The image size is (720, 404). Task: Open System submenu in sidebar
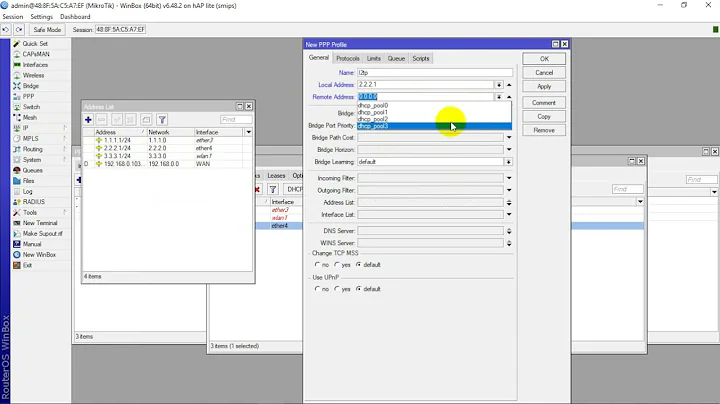[x=32, y=160]
